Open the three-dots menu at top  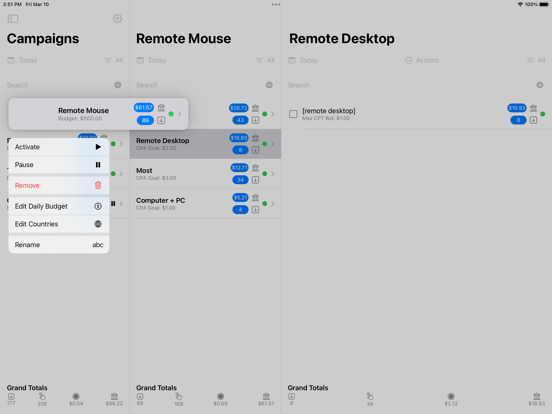276,5
